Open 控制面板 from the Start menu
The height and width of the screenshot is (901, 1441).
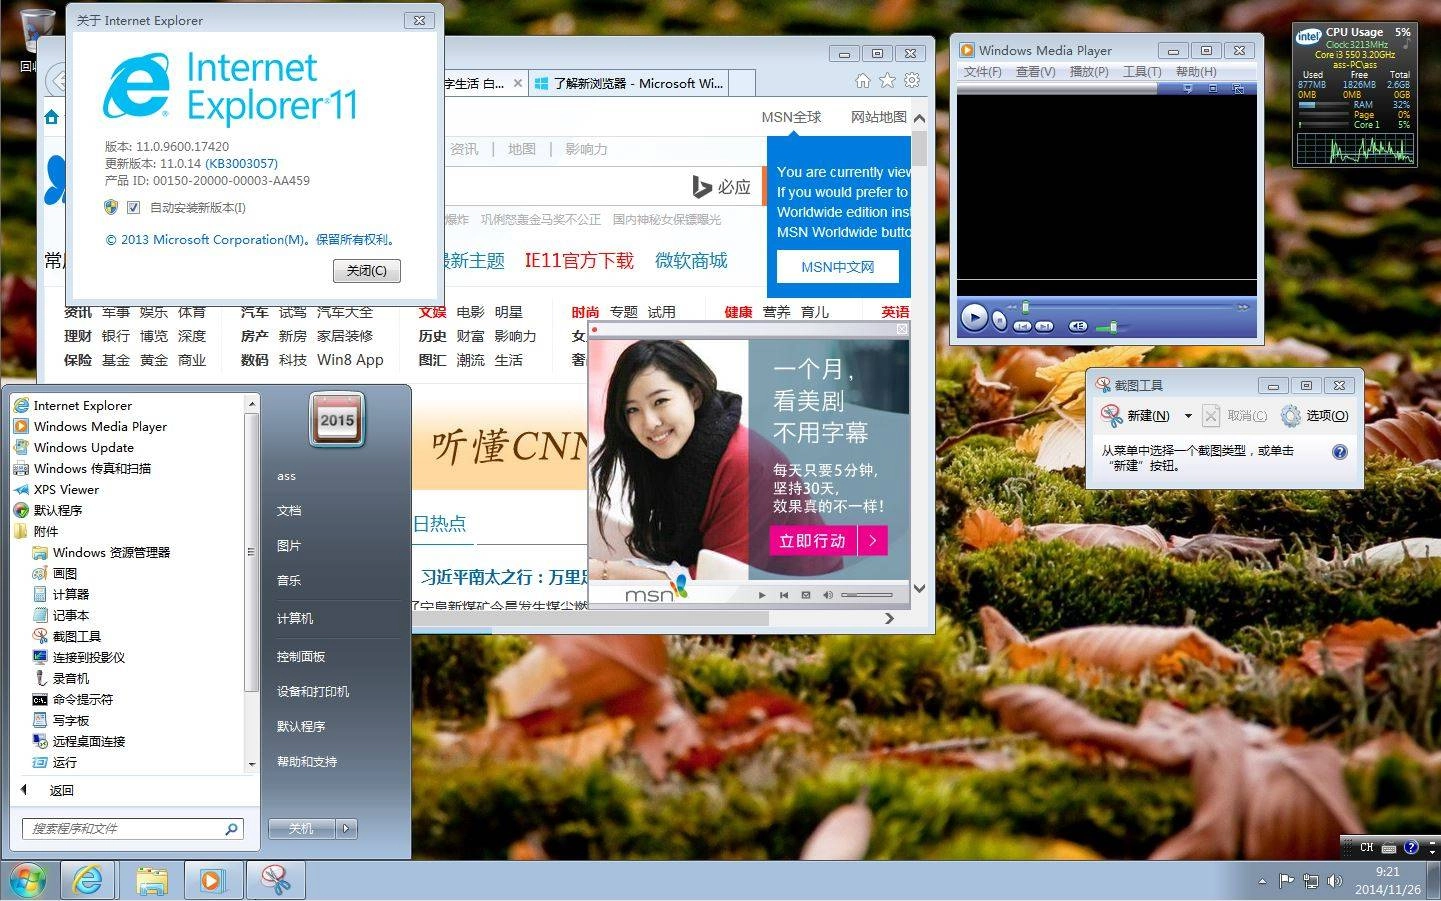[301, 656]
